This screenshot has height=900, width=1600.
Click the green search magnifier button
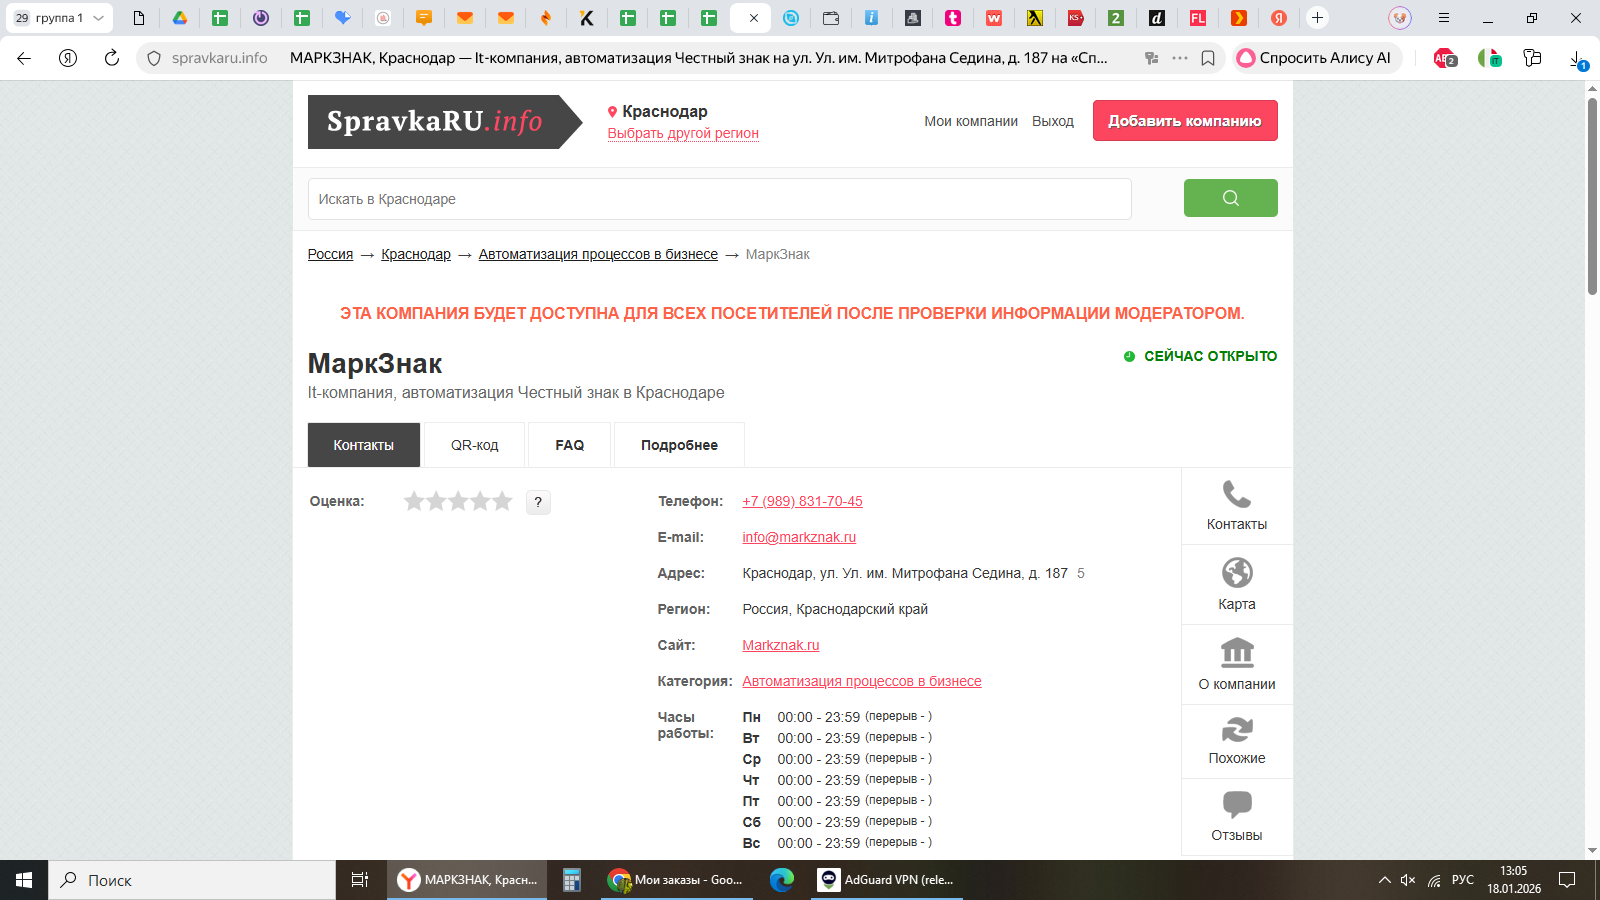click(1230, 198)
